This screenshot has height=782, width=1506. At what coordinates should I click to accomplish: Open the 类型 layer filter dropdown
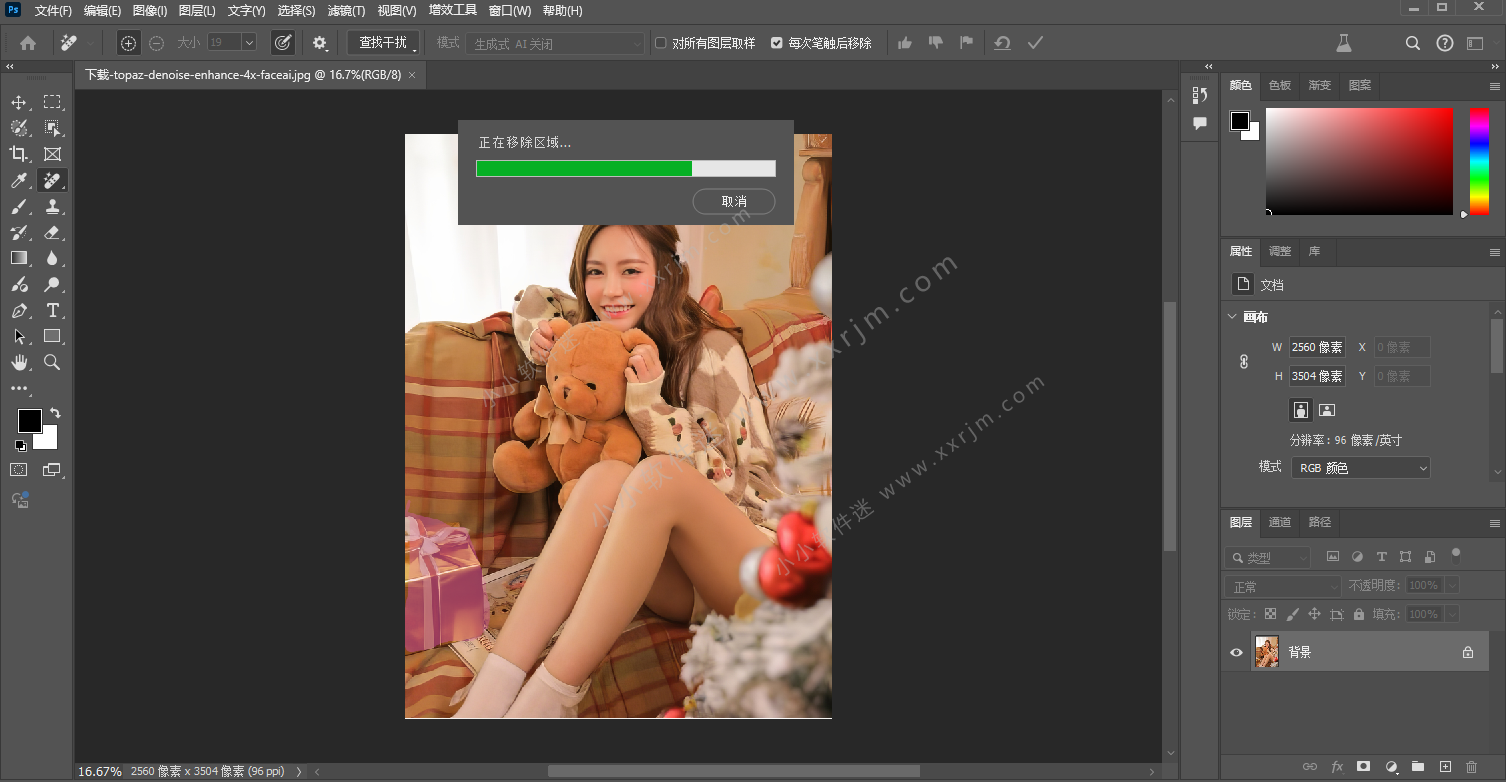(1268, 557)
